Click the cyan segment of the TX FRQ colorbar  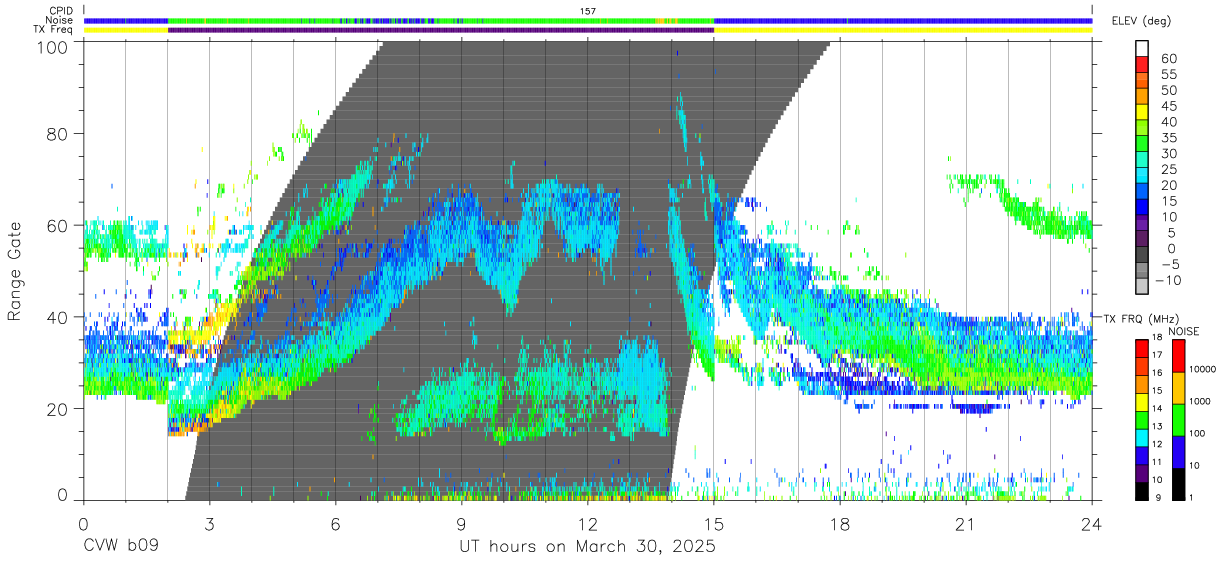click(x=1142, y=436)
